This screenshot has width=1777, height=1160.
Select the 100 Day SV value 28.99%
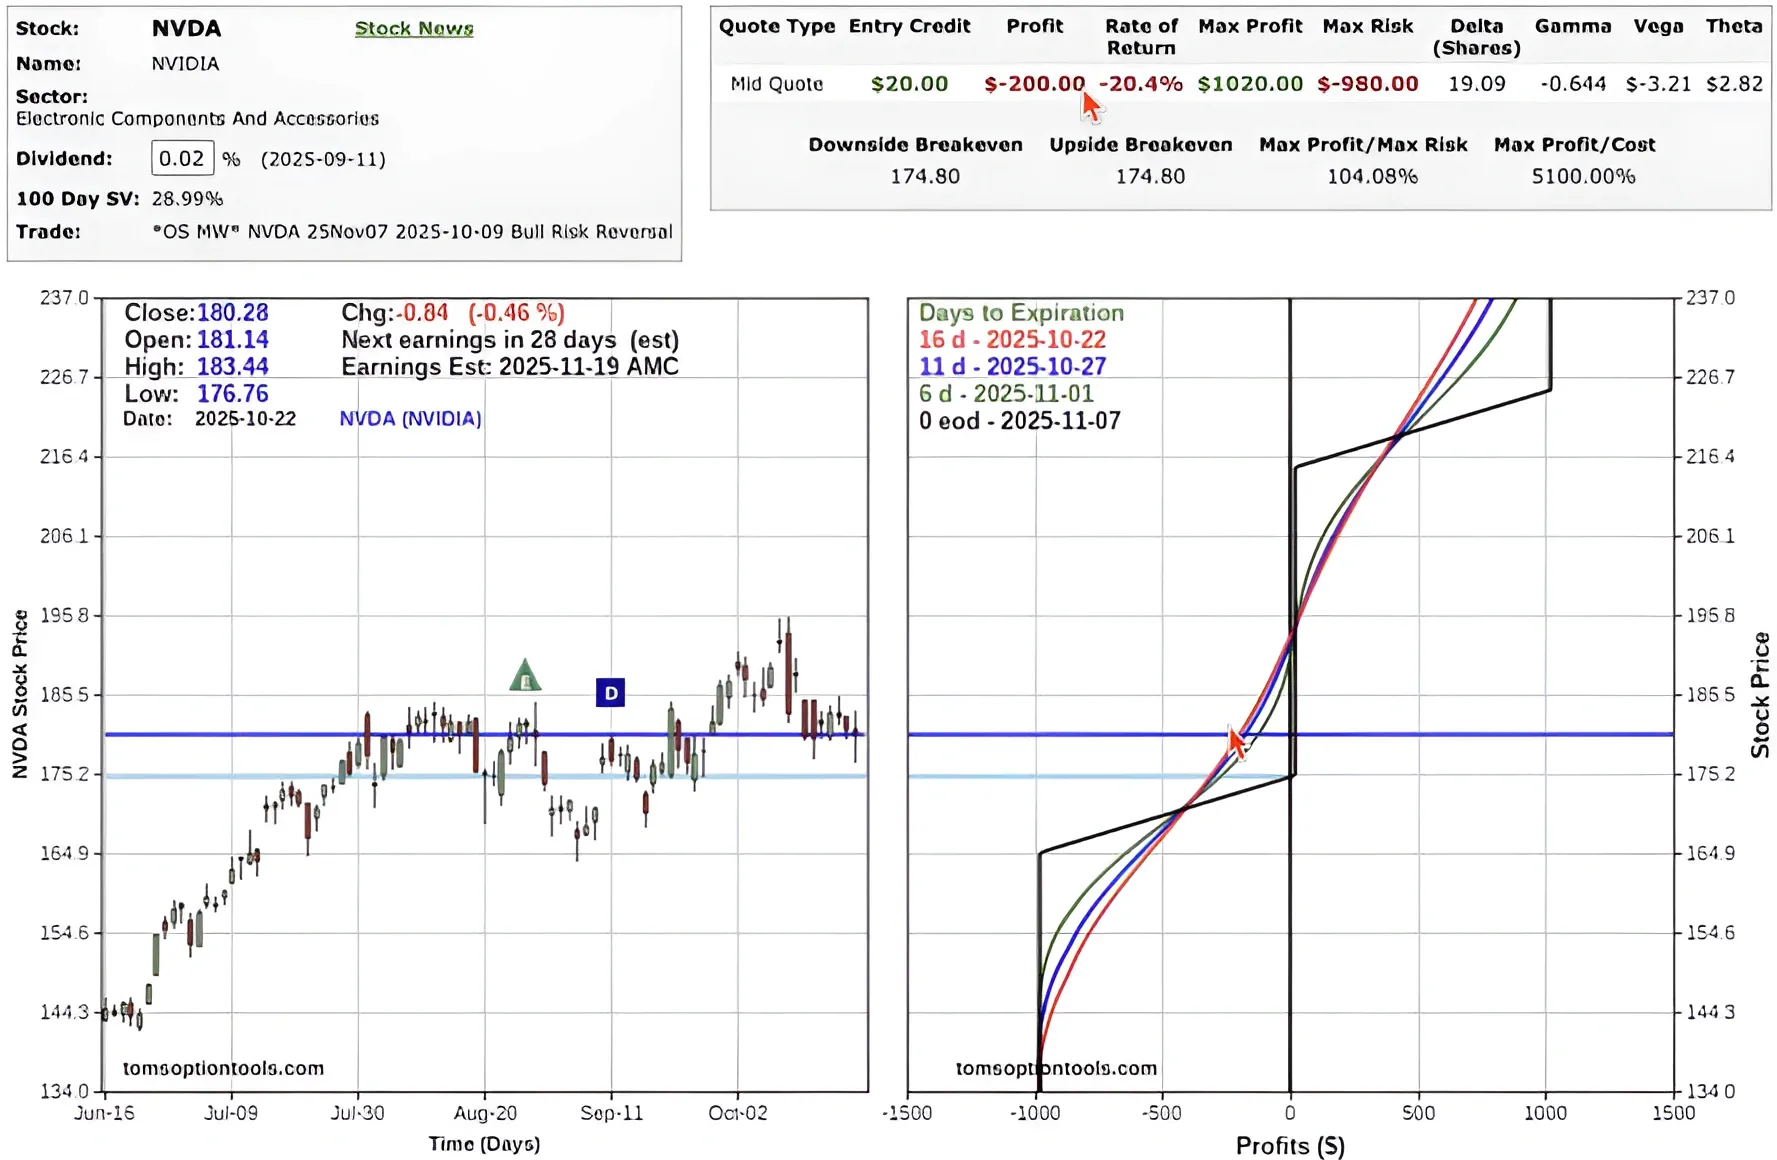(187, 198)
